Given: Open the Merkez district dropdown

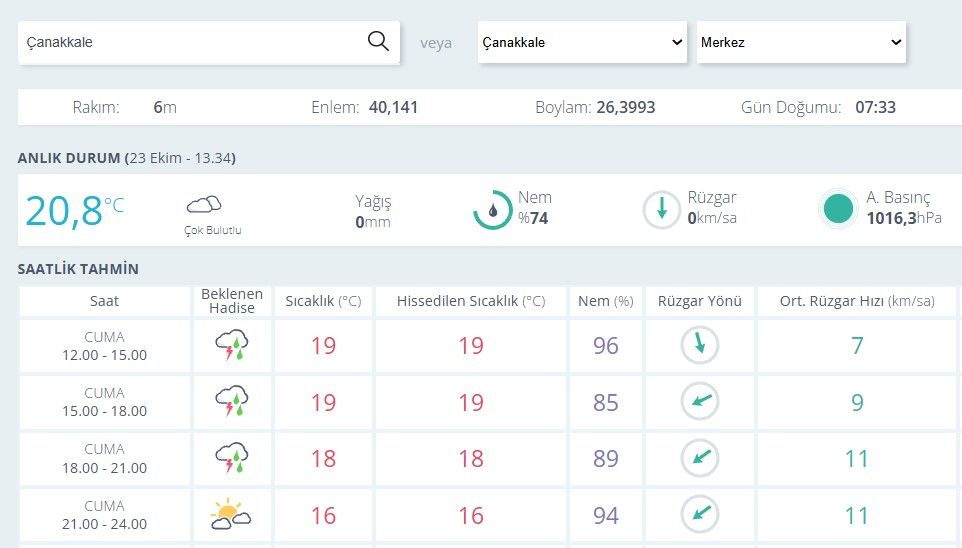Looking at the screenshot, I should pyautogui.click(x=801, y=42).
